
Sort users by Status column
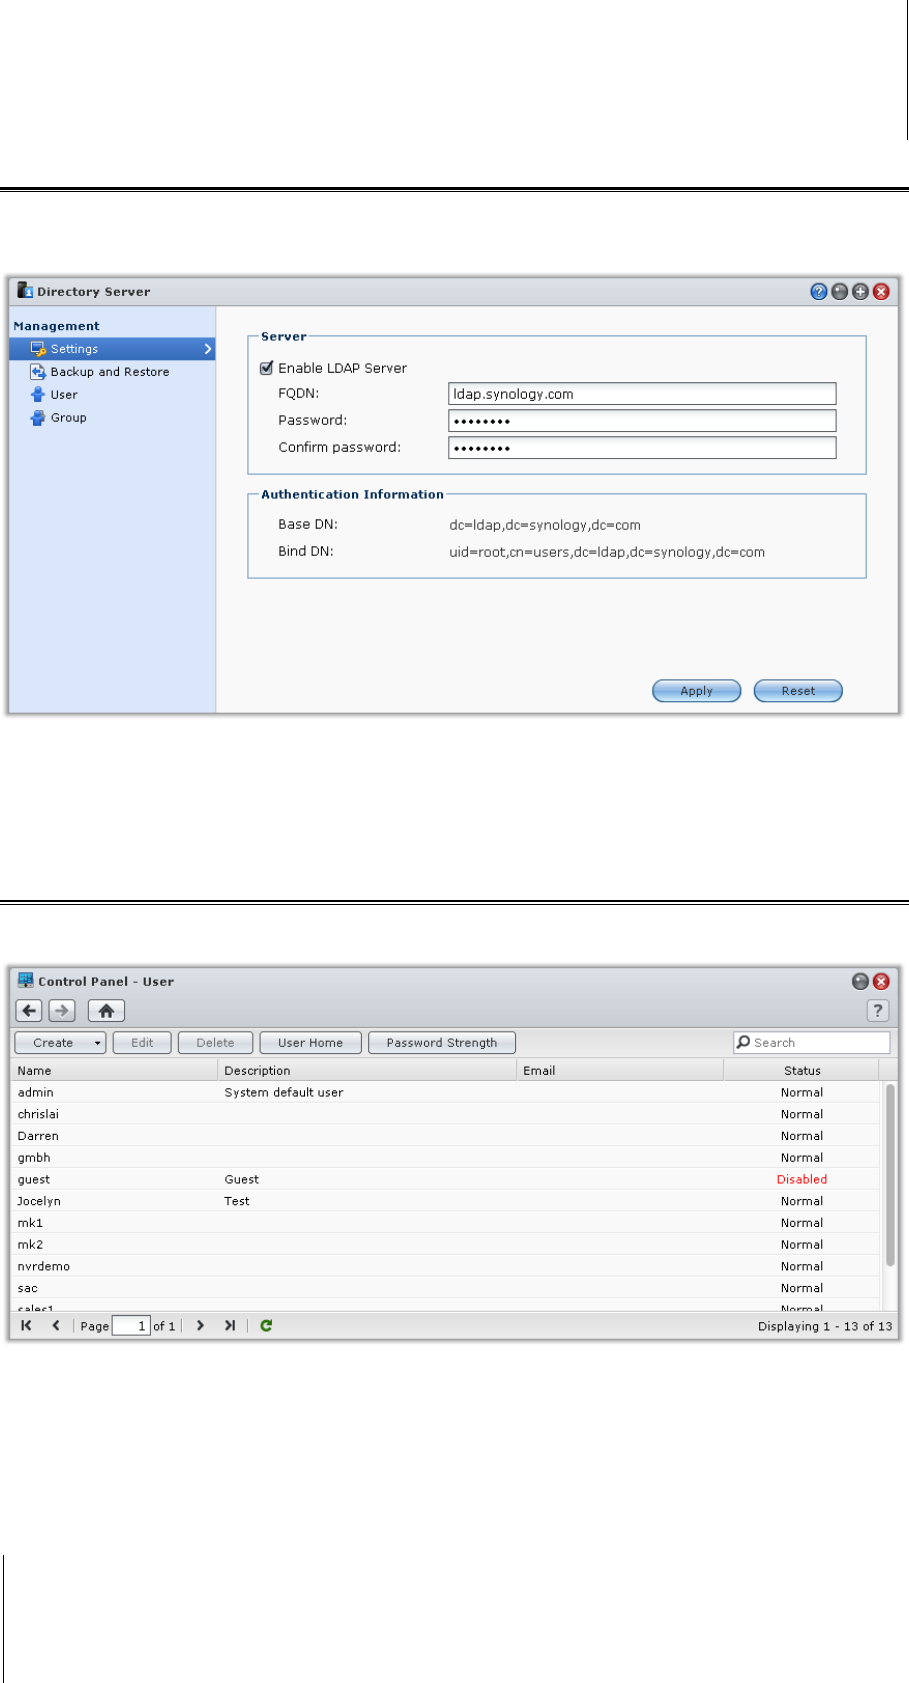(x=802, y=1070)
